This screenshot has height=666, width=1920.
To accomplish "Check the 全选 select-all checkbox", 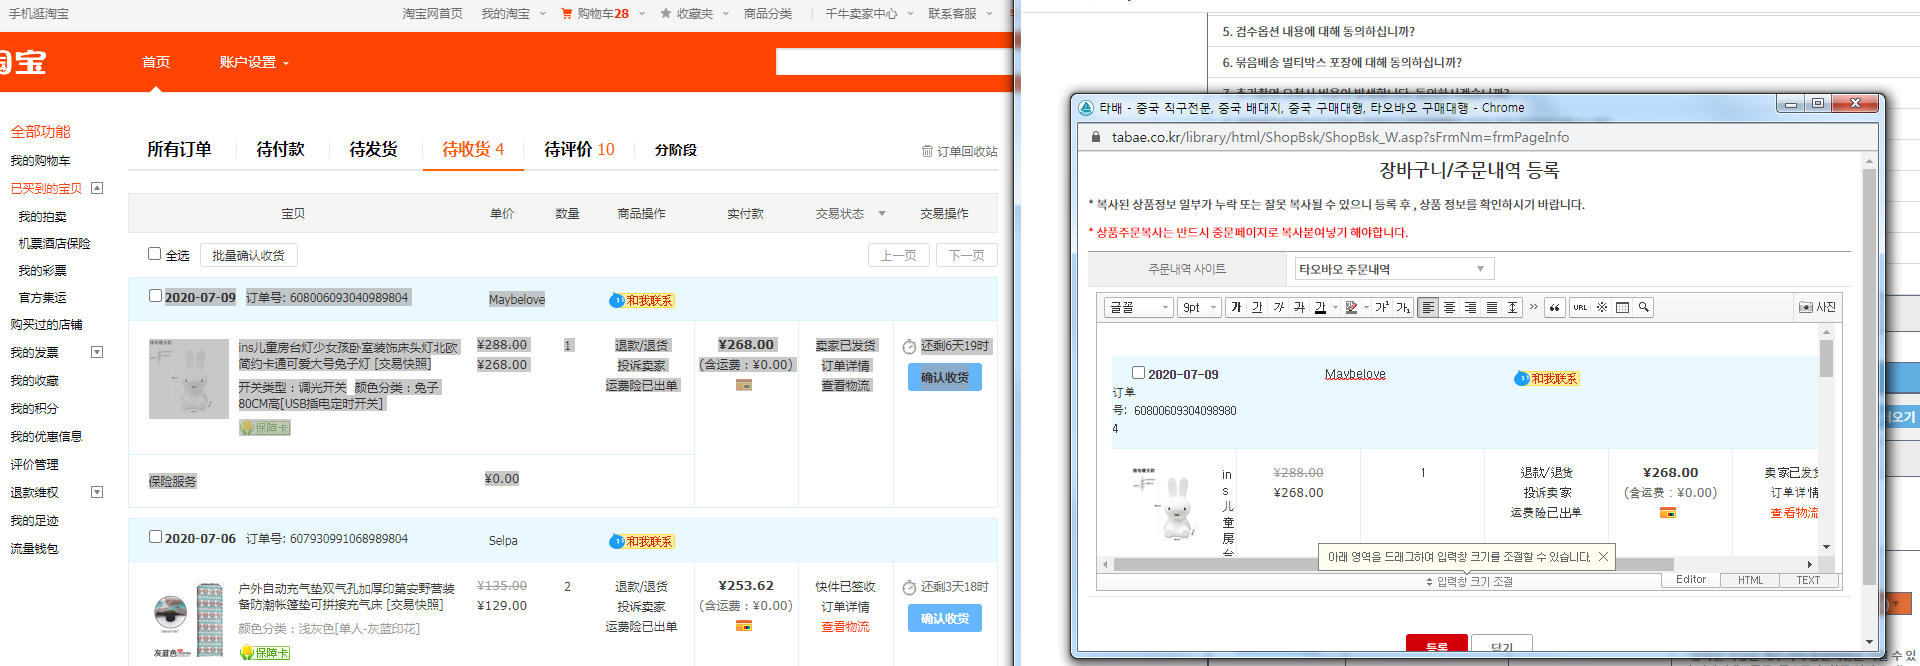I will pyautogui.click(x=155, y=254).
